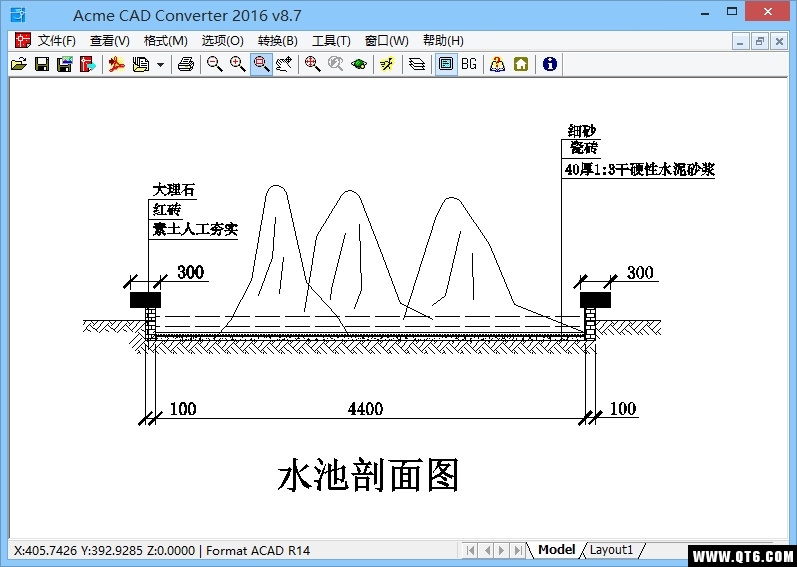Click the Zoom out magnifier

[215, 64]
